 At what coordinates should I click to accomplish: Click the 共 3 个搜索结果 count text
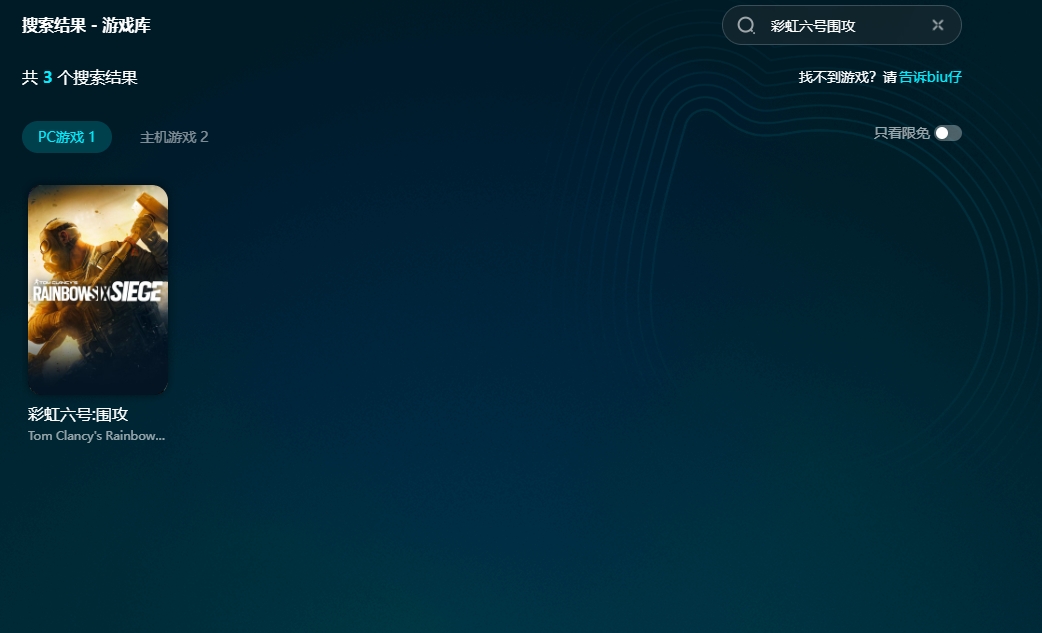coord(80,78)
